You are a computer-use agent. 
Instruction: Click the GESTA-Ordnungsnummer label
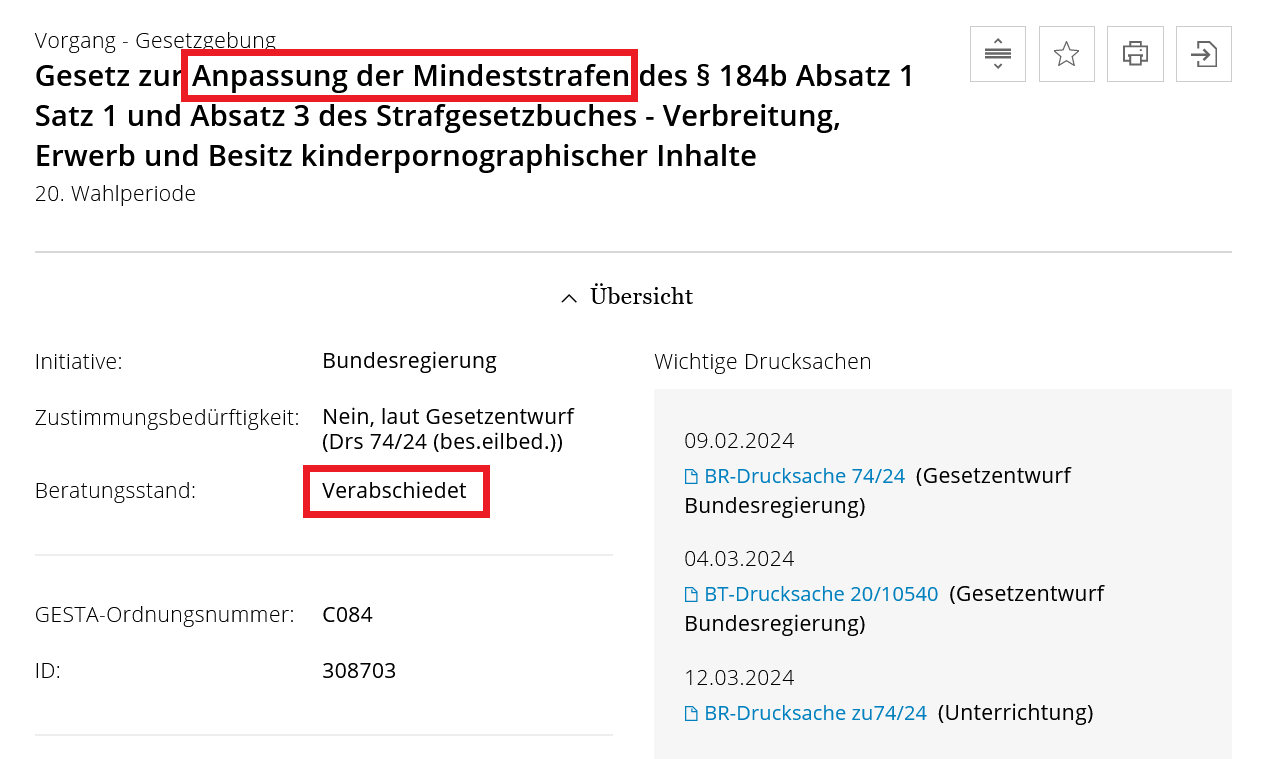pyautogui.click(x=164, y=615)
